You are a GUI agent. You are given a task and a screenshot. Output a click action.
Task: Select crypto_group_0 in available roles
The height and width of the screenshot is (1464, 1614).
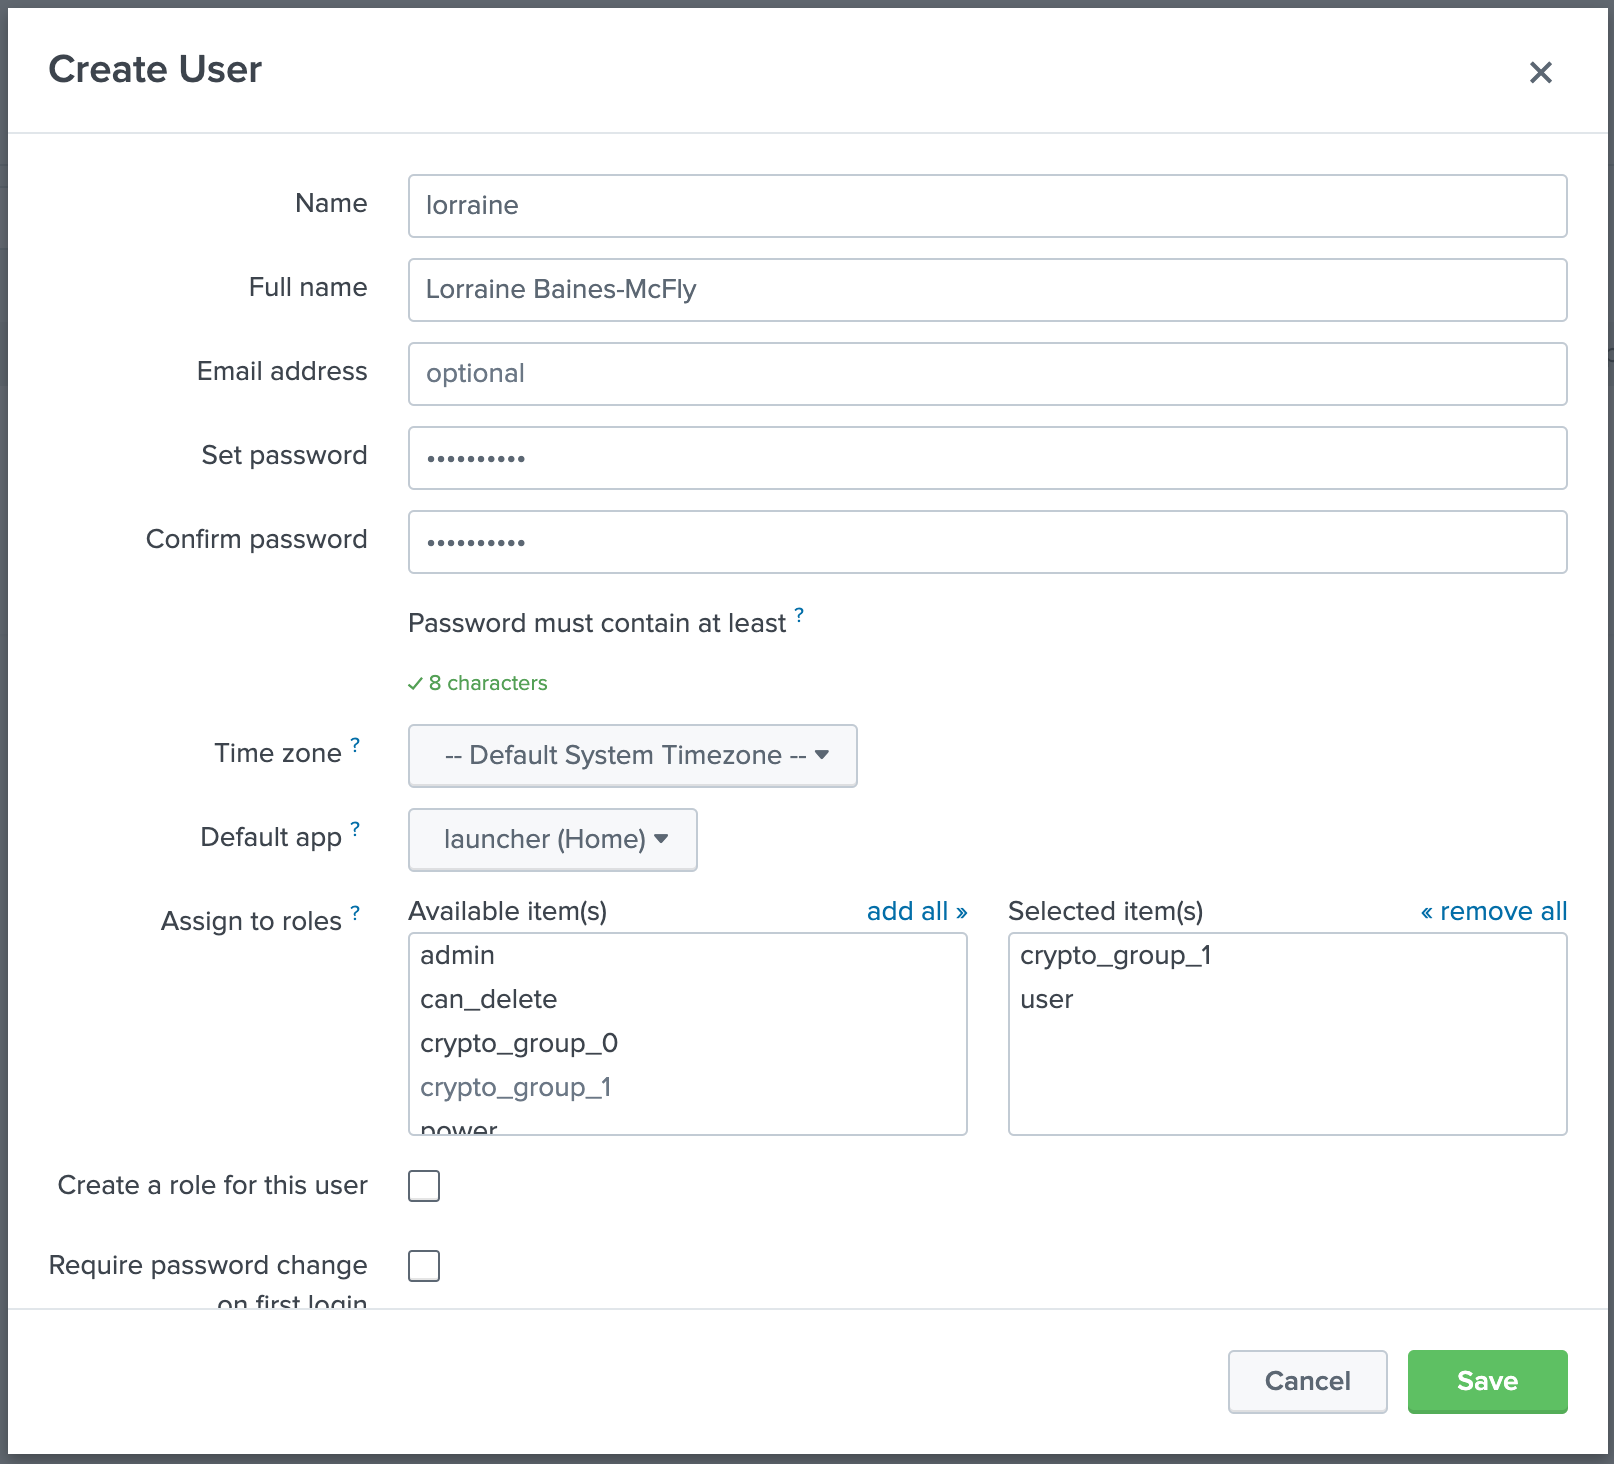[x=687, y=1043]
